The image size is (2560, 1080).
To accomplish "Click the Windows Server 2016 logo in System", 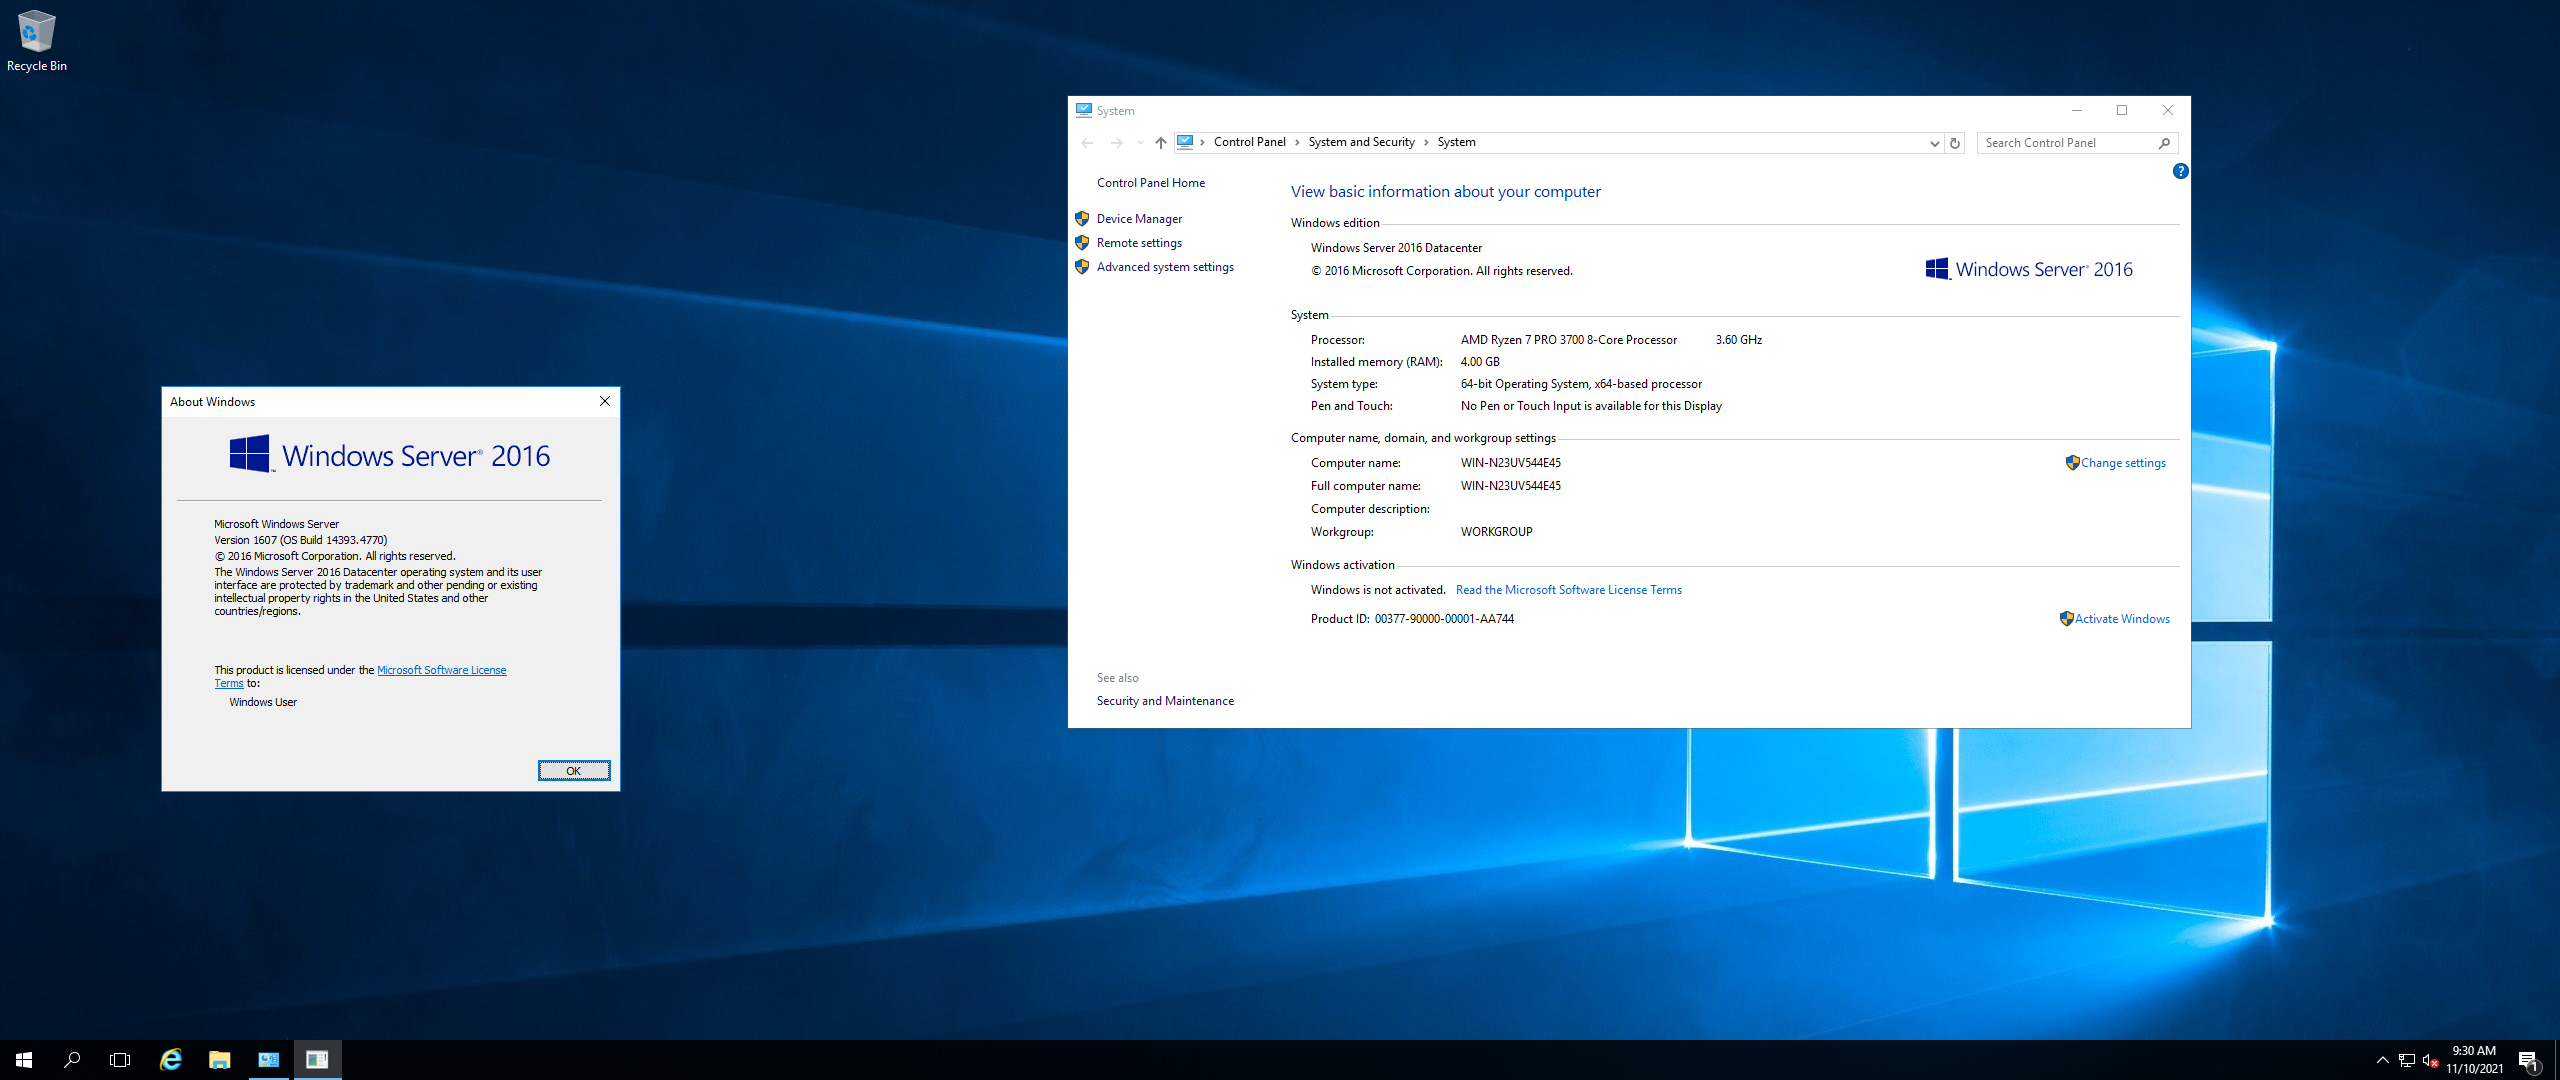I will 2029,269.
